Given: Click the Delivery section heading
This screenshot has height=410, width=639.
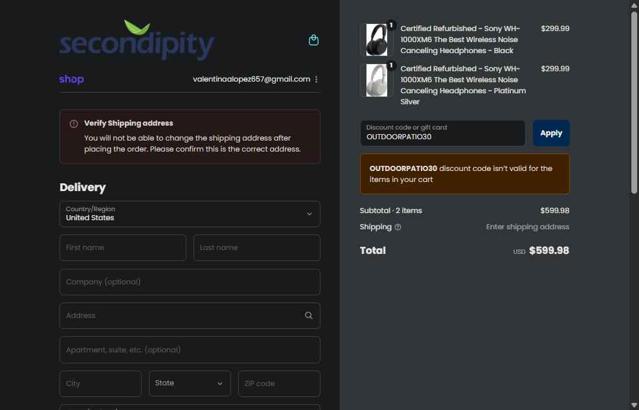Looking at the screenshot, I should pos(82,187).
